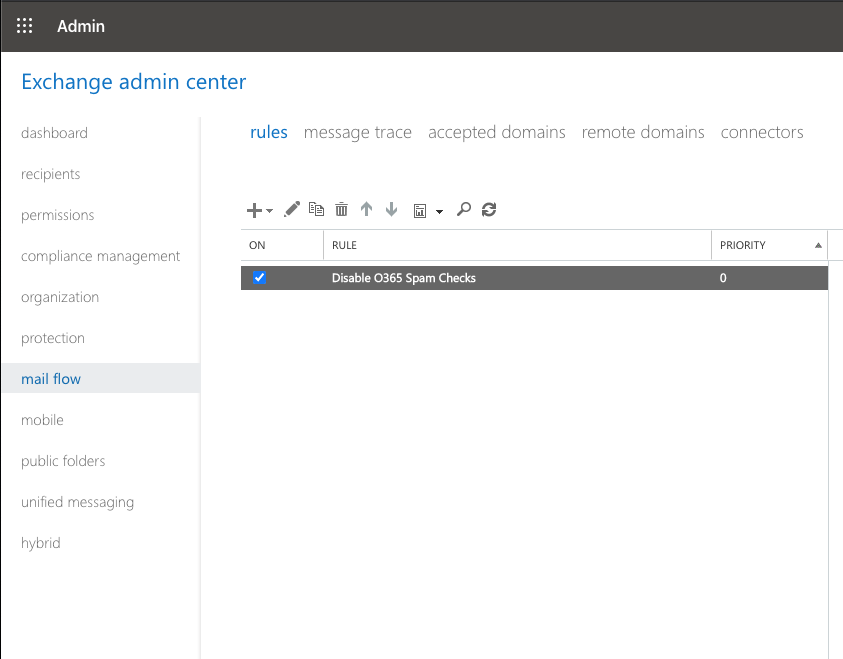Toggle the PRIORITY sort arrow
This screenshot has height=659, width=843.
coord(818,245)
